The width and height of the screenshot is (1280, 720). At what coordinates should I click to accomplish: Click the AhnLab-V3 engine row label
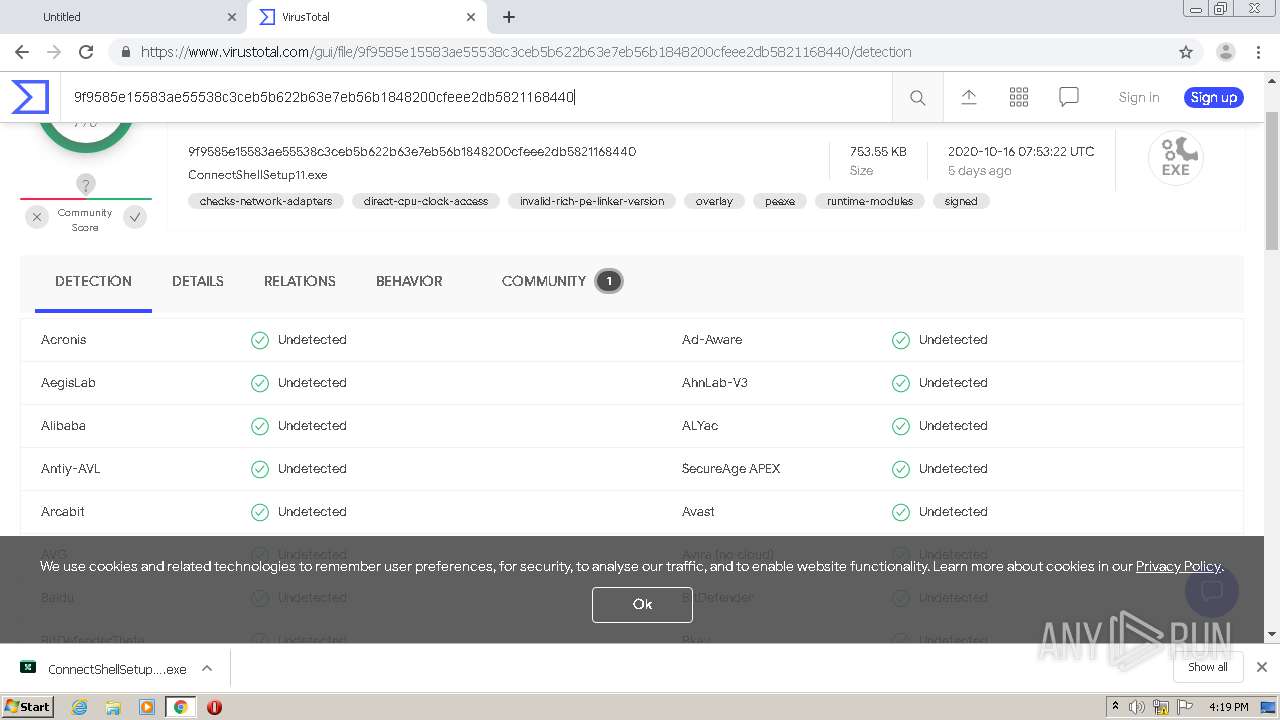point(715,383)
